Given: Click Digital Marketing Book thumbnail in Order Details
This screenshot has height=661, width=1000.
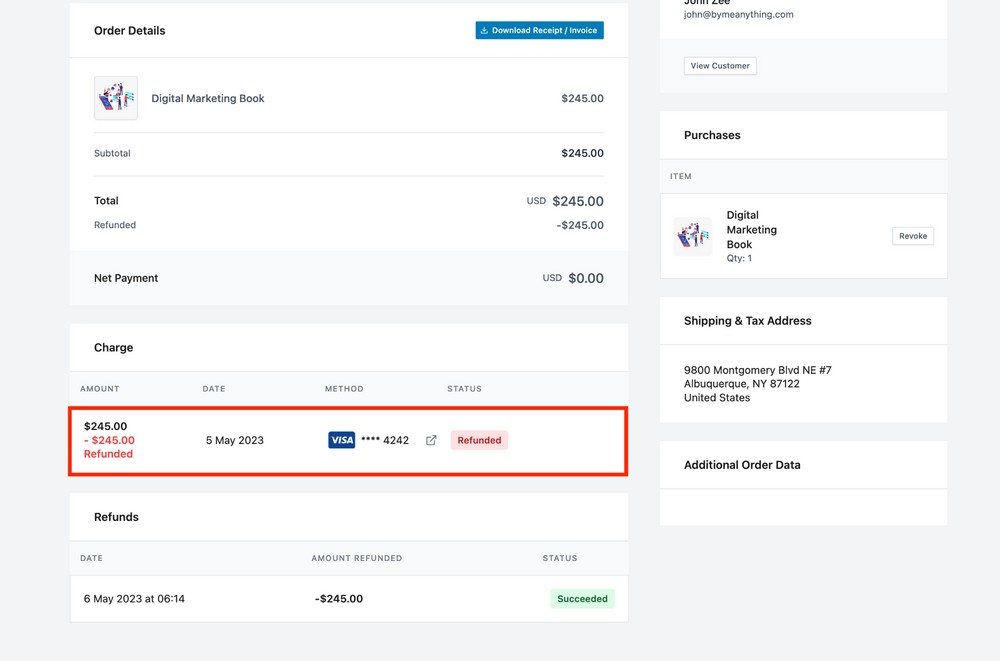Looking at the screenshot, I should pos(116,98).
